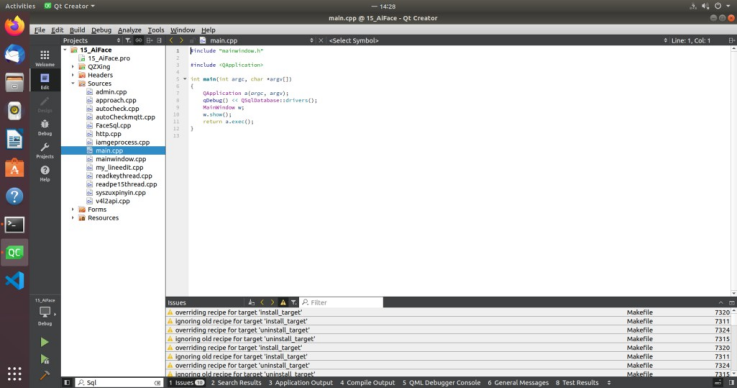Go to next issue
The image size is (738, 388).
(x=272, y=302)
